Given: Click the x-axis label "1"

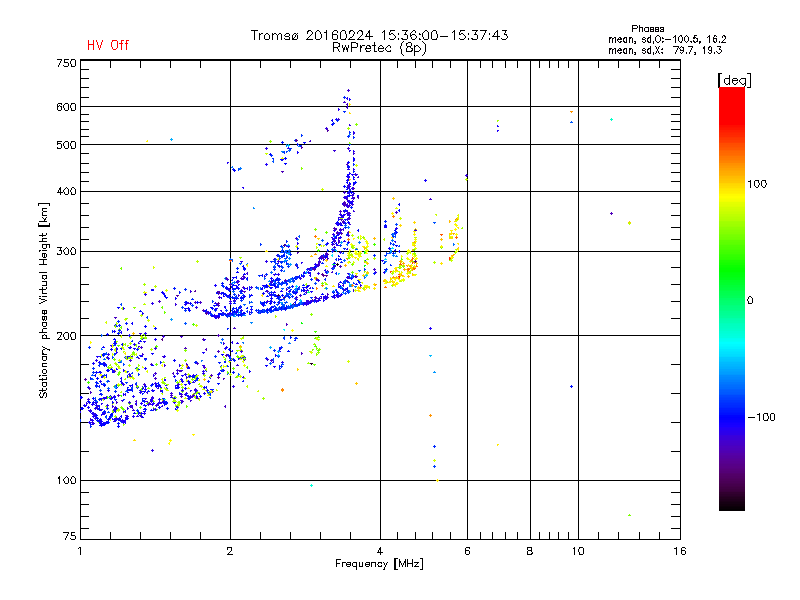Looking at the screenshot, I should 80,551.
